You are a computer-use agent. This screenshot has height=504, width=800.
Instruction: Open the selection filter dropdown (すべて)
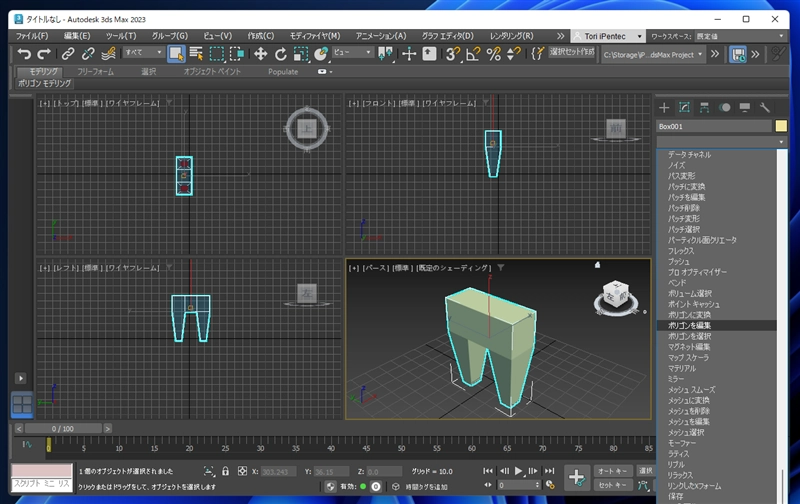click(x=143, y=53)
